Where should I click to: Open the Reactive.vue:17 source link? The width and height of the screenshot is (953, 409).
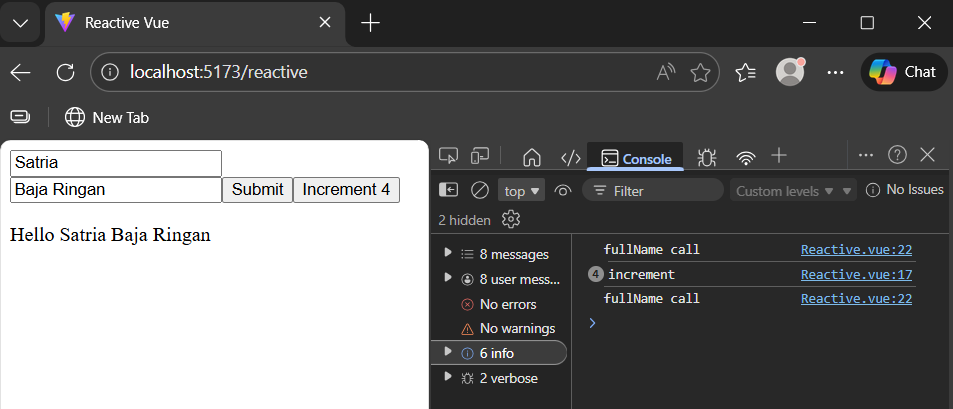tap(856, 274)
